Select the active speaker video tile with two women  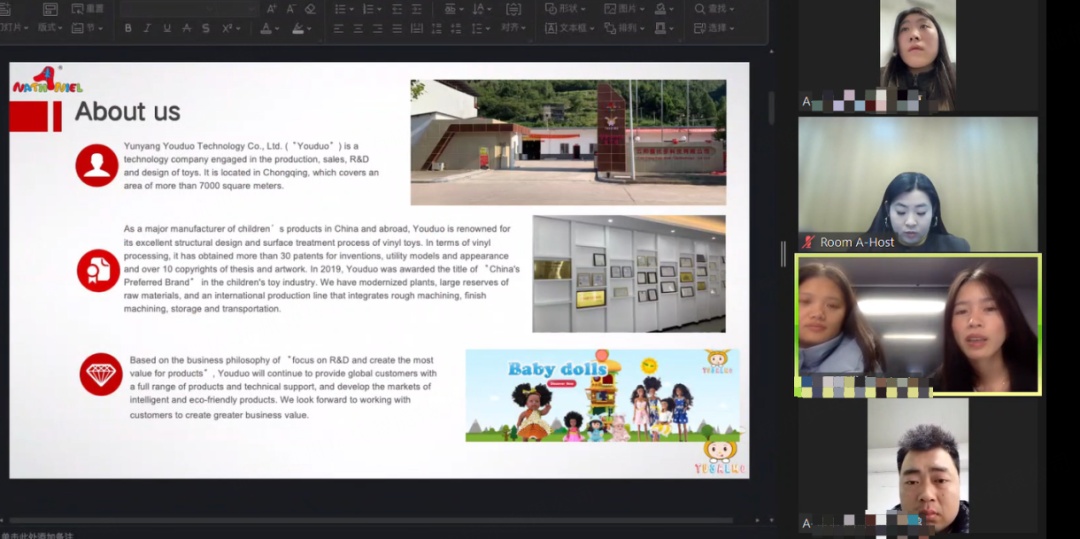[917, 326]
